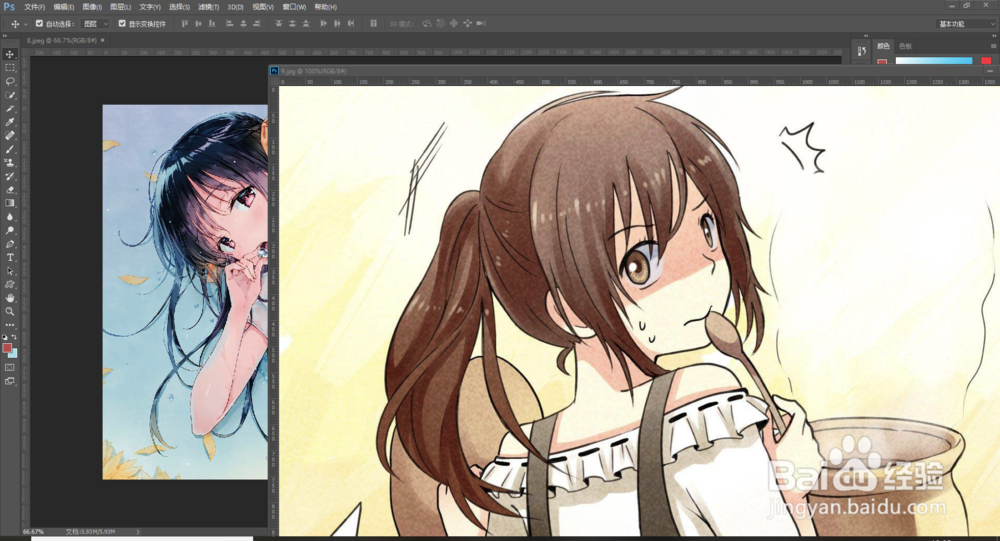The width and height of the screenshot is (1000, 541).
Task: Reset to default foreground/background colors
Action: [x=5, y=337]
